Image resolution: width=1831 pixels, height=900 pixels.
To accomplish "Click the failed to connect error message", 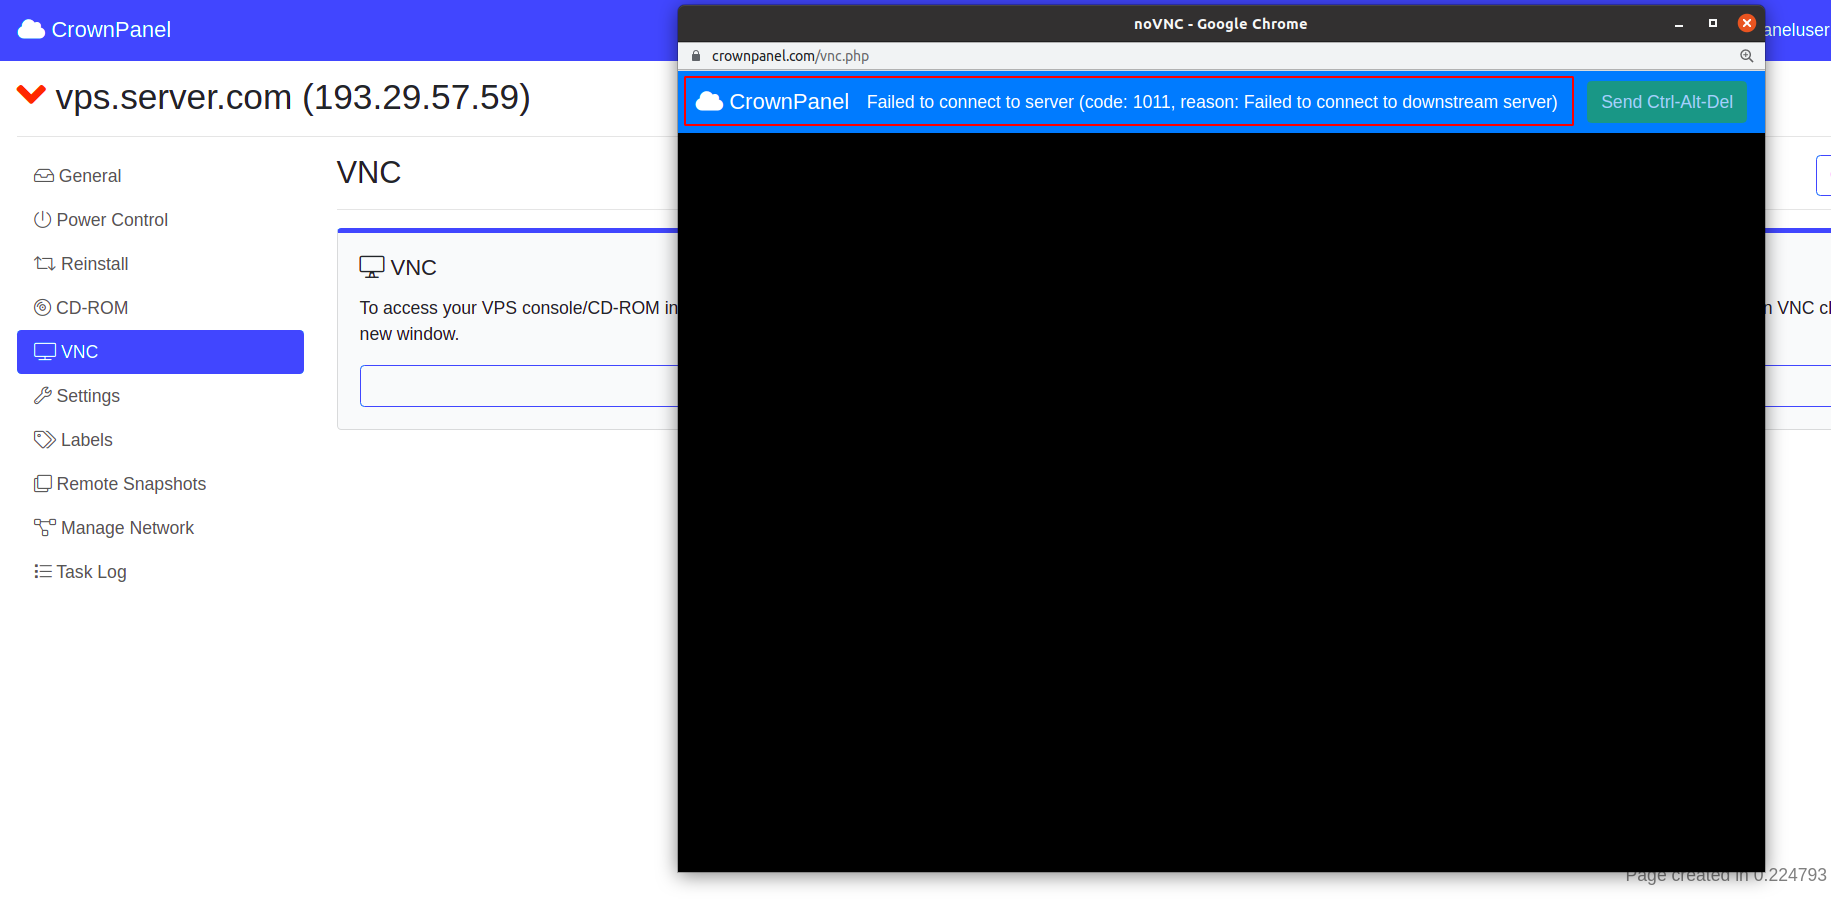I will click(1212, 102).
